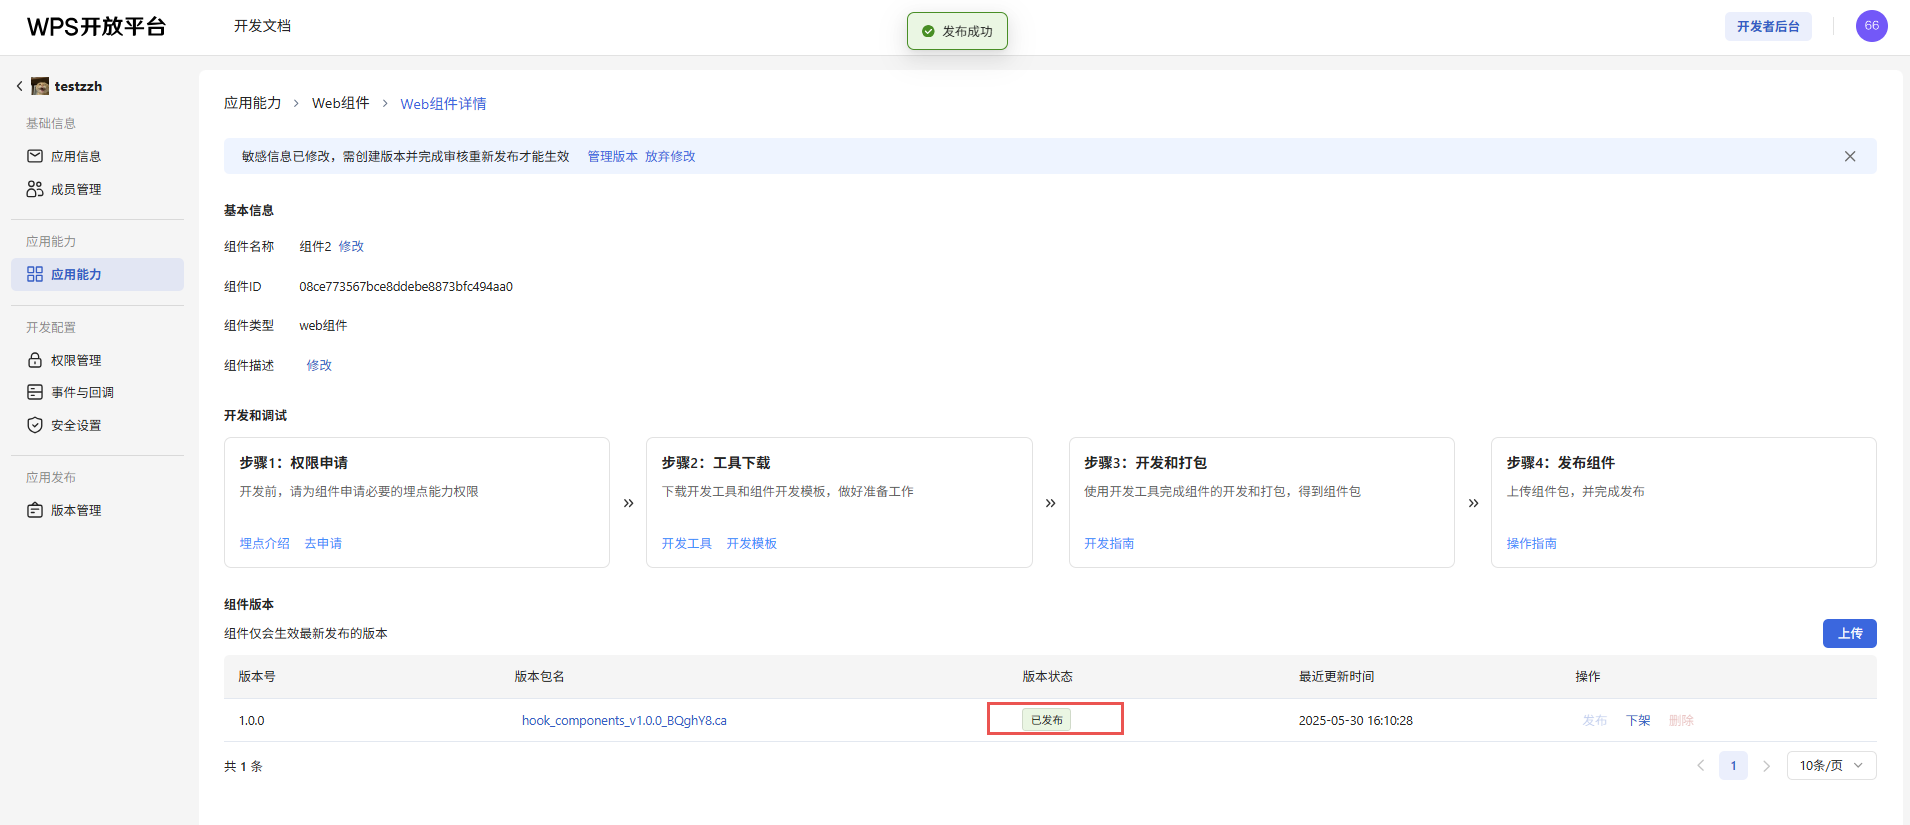The height and width of the screenshot is (825, 1910).
Task: Click the back arrow beside testzzh
Action: [19, 86]
